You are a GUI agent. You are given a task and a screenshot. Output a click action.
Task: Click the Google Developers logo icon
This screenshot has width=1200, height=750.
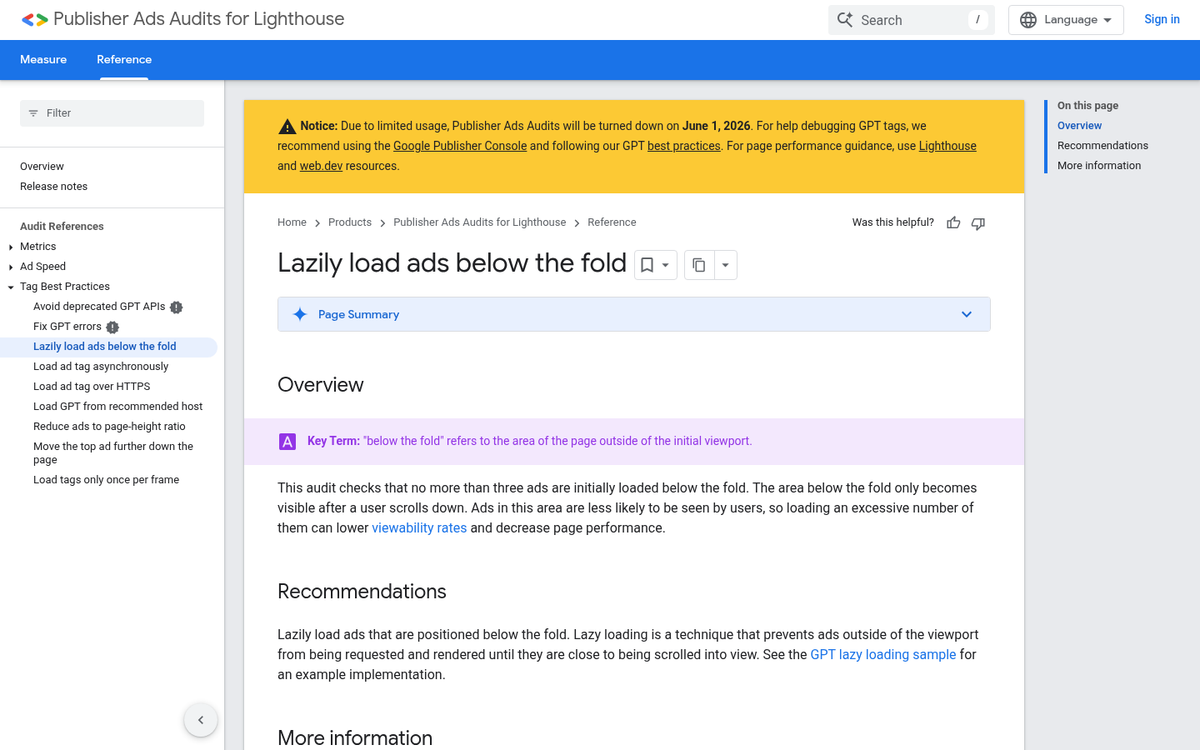tap(33, 18)
